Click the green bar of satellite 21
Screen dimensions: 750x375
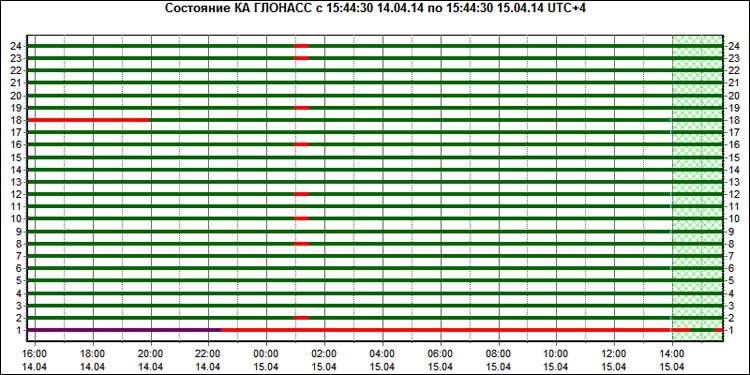(375, 83)
